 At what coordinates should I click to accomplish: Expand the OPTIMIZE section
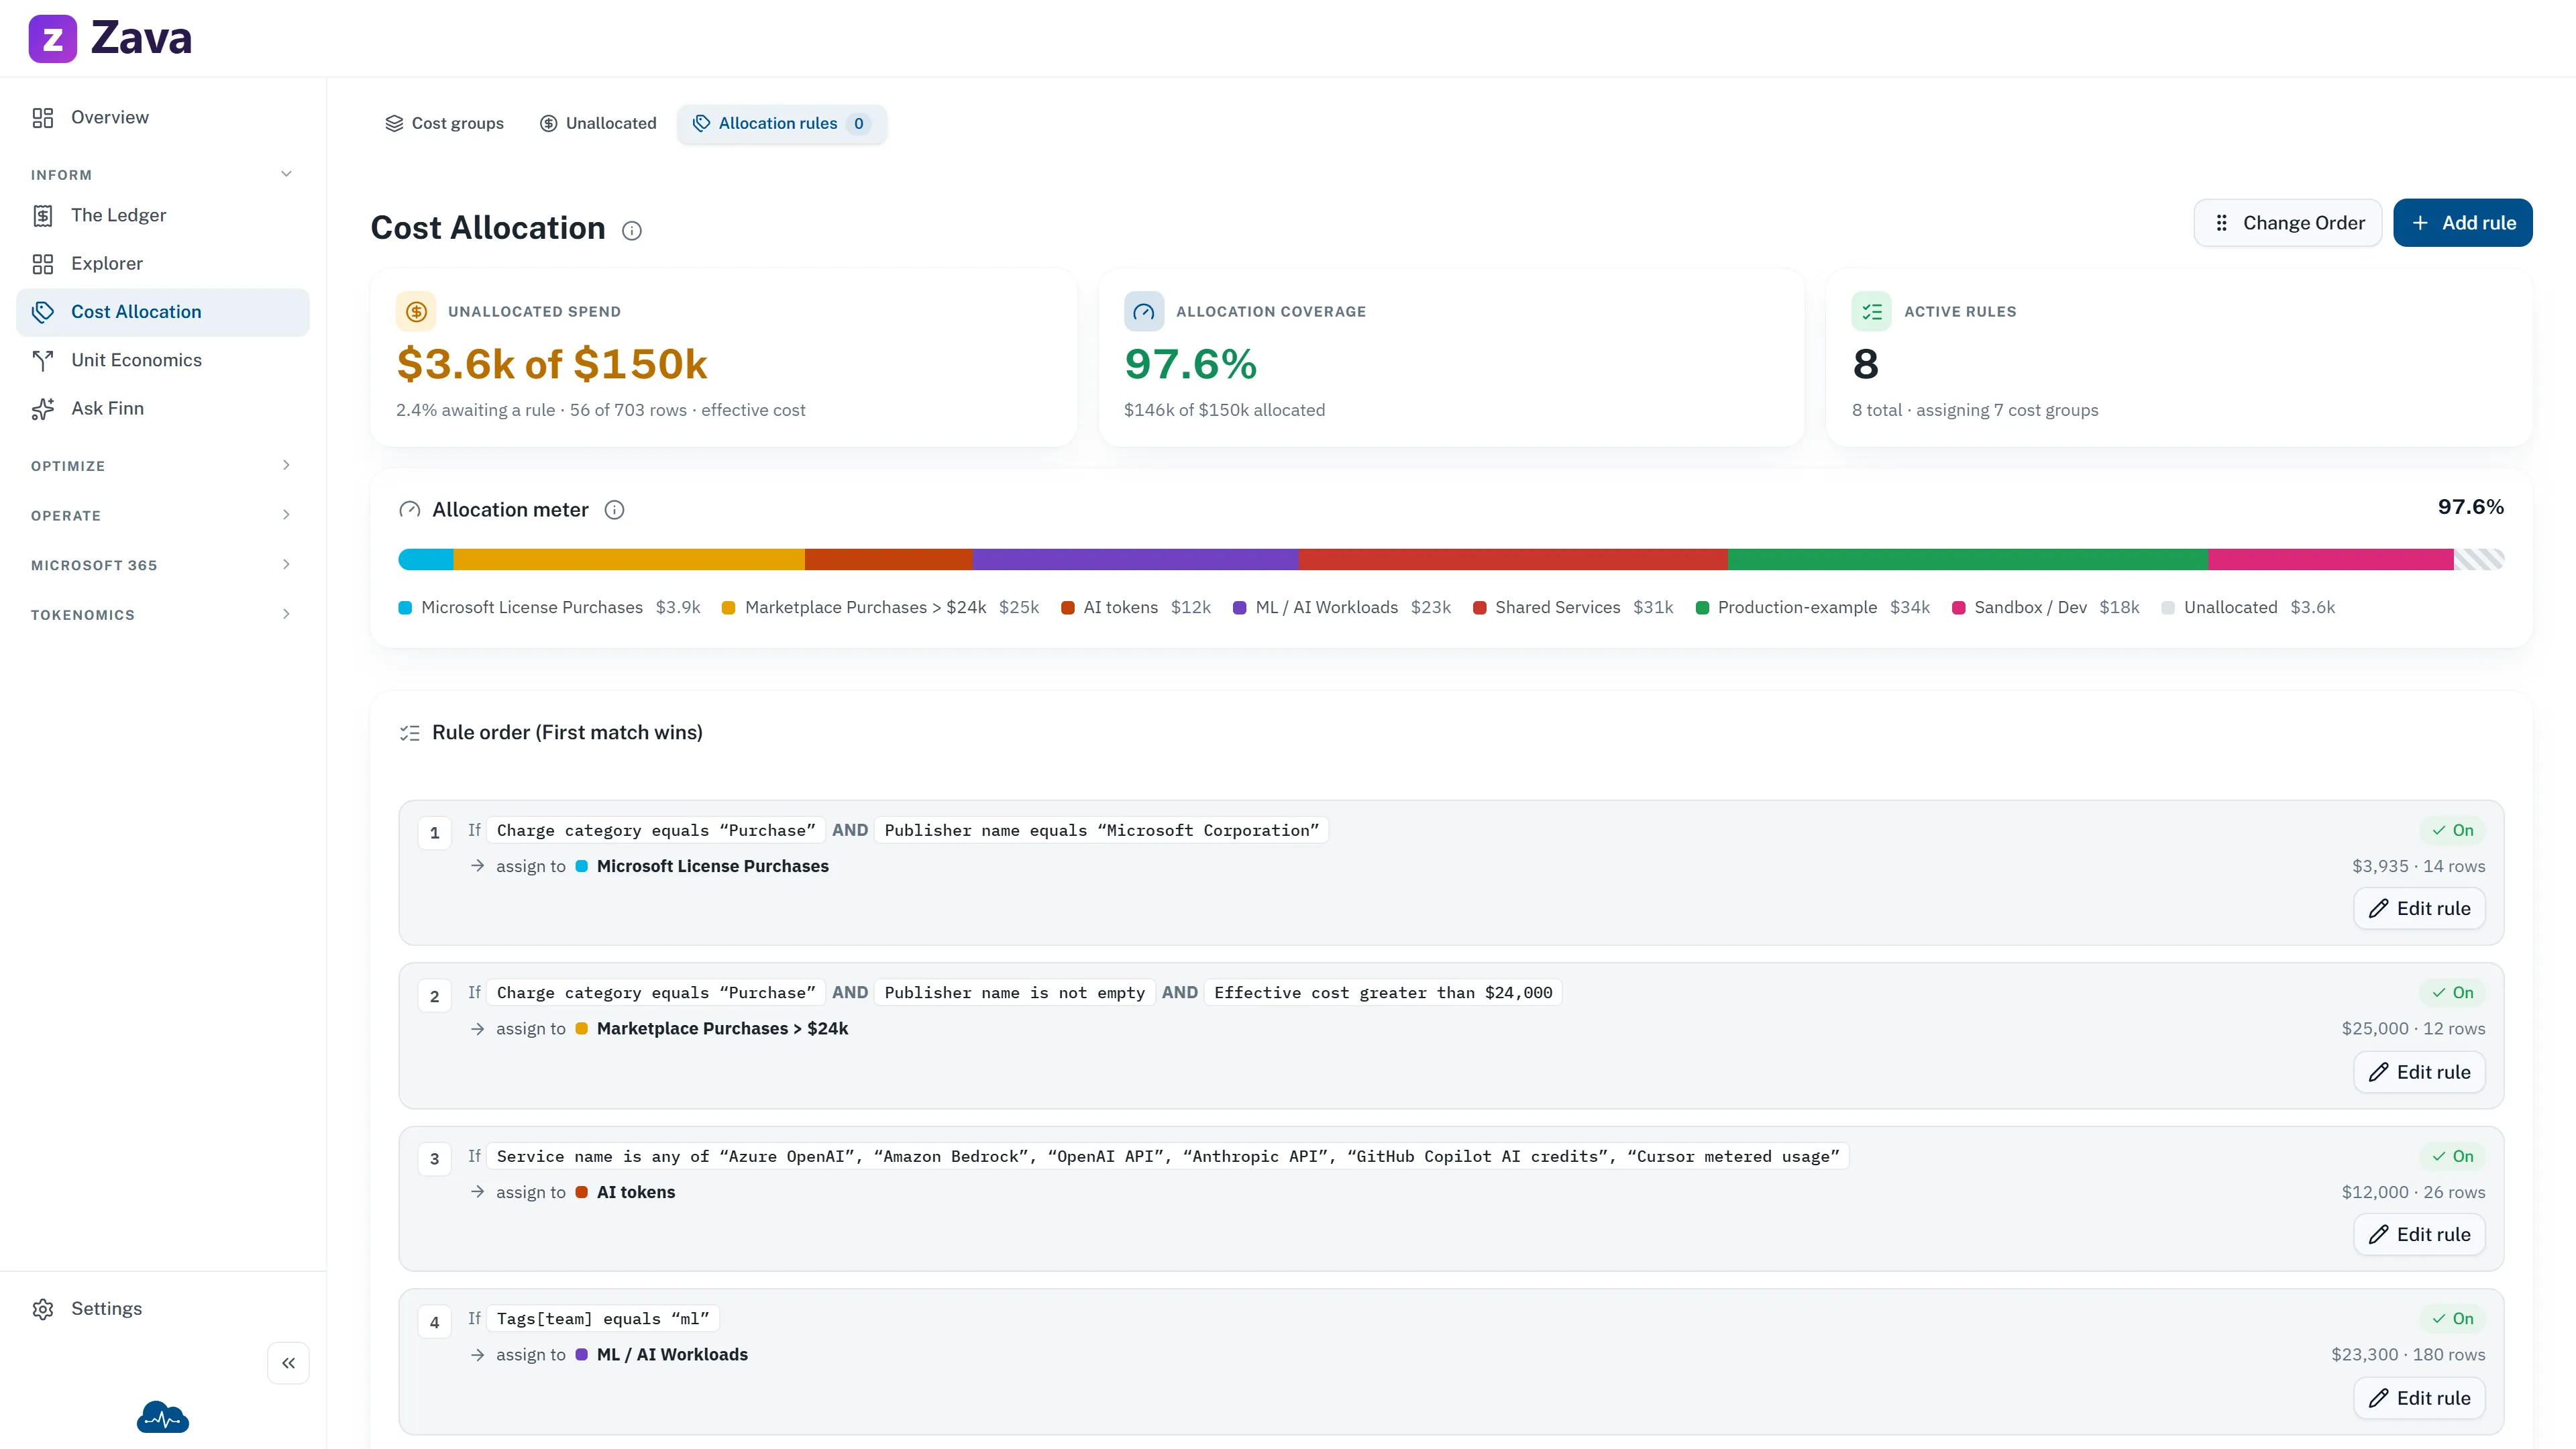(x=162, y=466)
